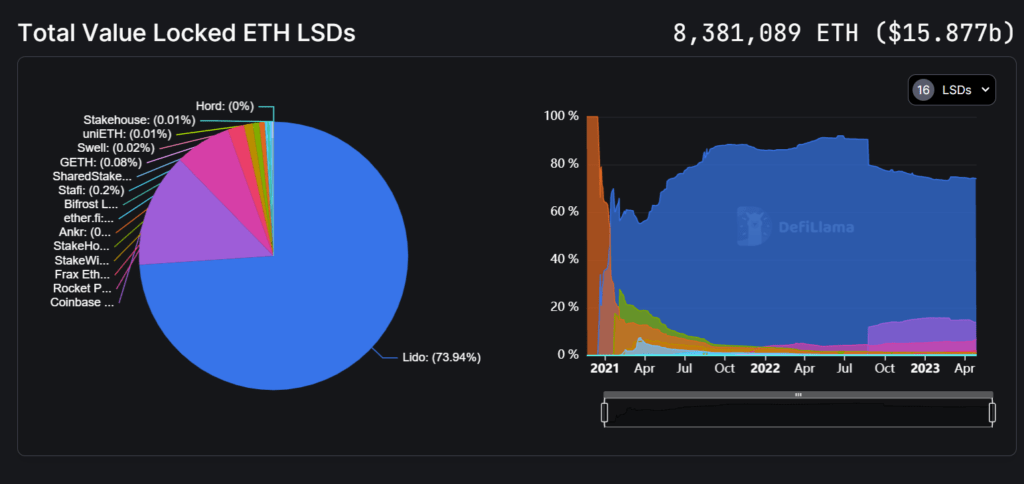This screenshot has height=484, width=1024.
Task: Open the 16 LSDs dropdown
Action: tap(951, 90)
